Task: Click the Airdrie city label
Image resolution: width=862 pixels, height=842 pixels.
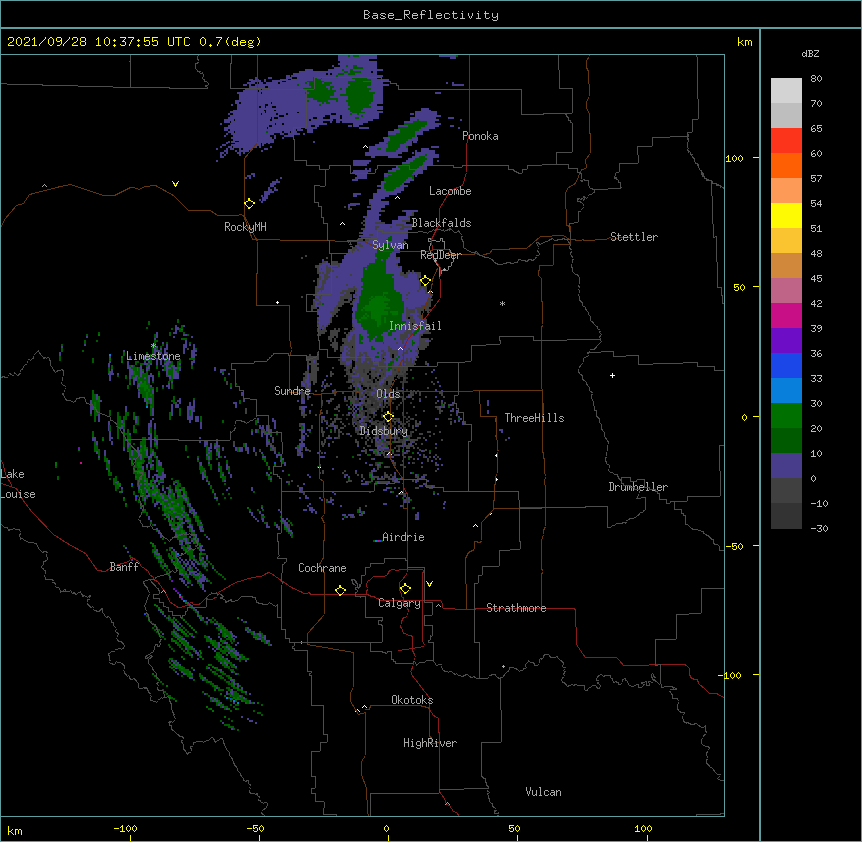Action: [x=403, y=537]
